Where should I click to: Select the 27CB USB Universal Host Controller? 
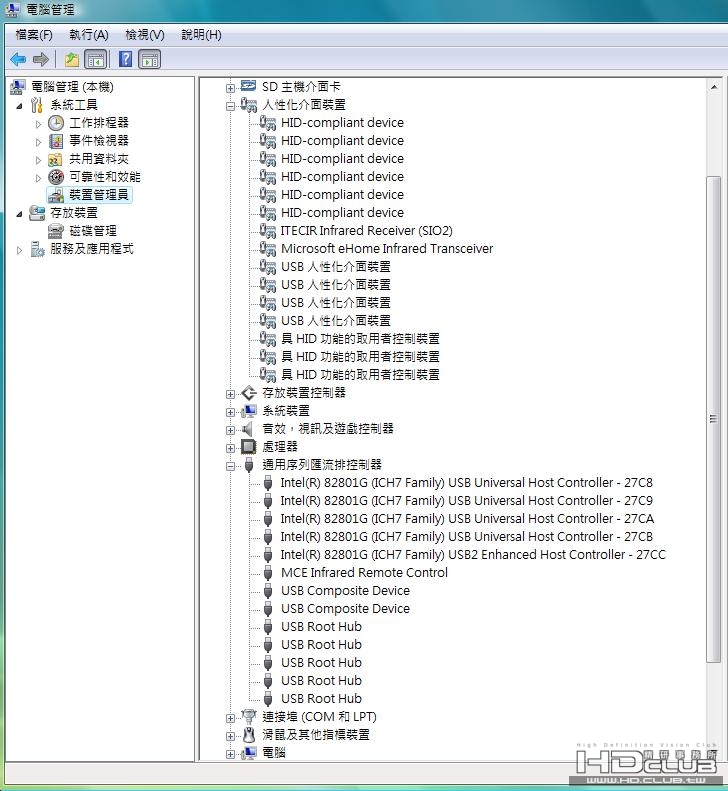467,537
